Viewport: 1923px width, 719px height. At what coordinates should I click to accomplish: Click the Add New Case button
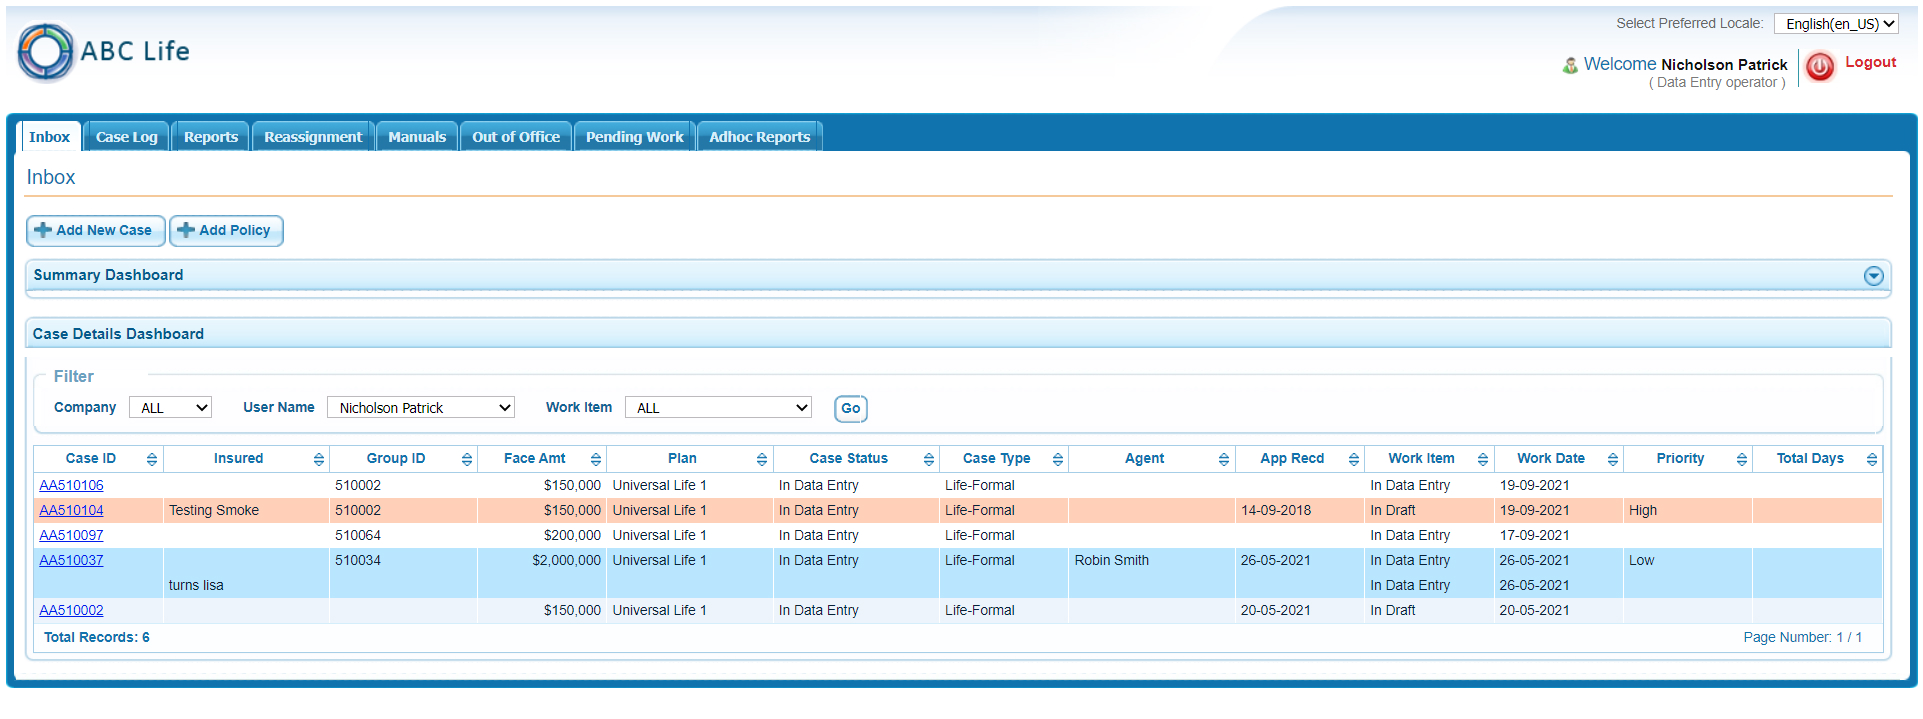tap(95, 231)
